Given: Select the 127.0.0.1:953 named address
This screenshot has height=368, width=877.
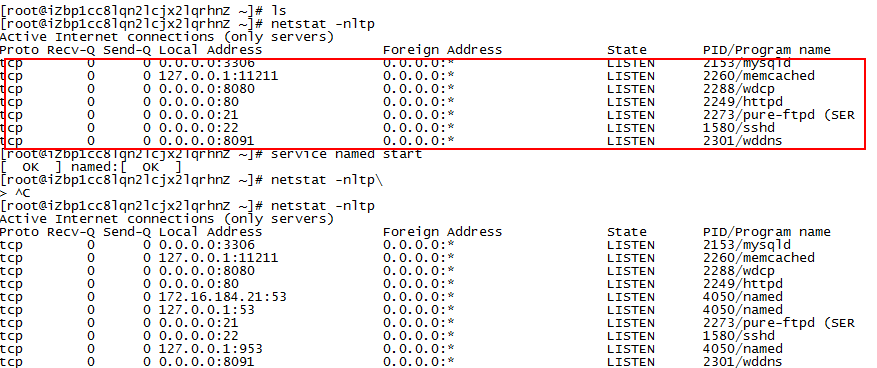Looking at the screenshot, I should pyautogui.click(x=210, y=349).
